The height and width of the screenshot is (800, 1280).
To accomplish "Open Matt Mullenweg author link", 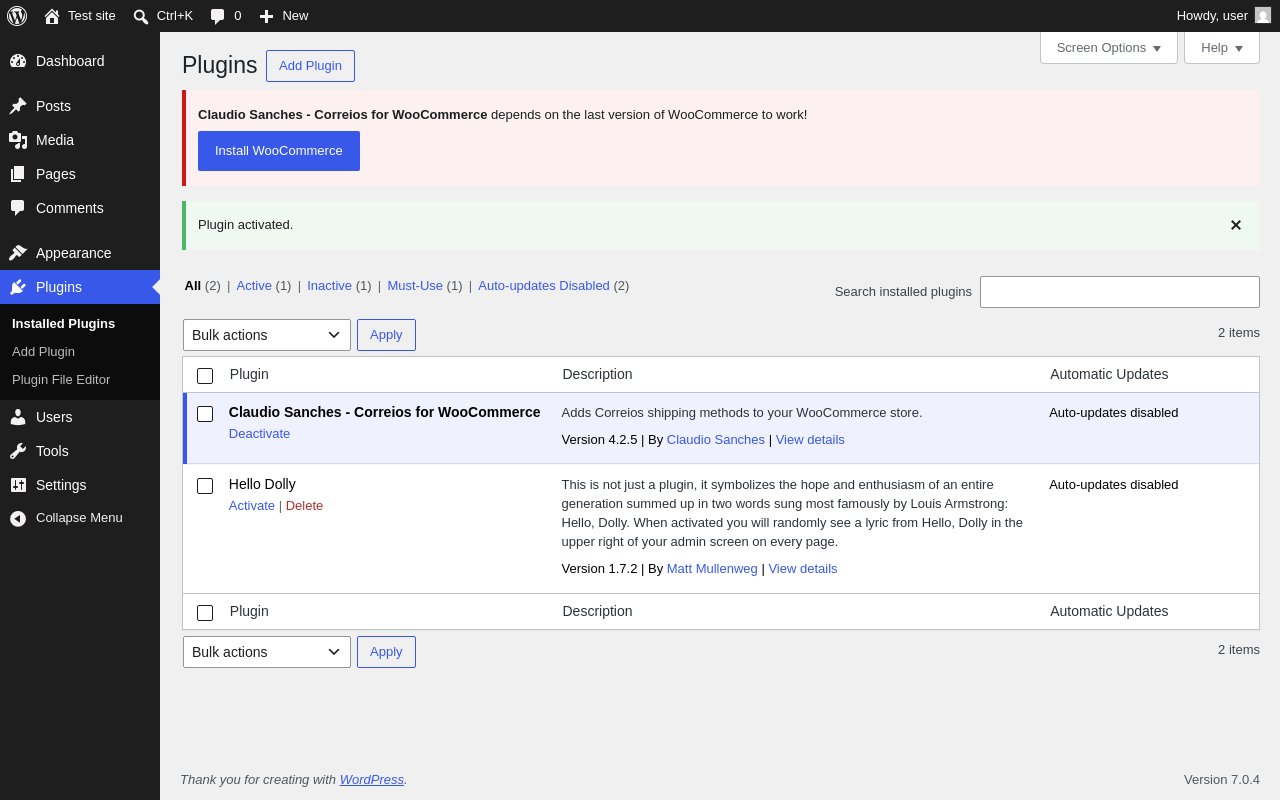I will pyautogui.click(x=712, y=569).
